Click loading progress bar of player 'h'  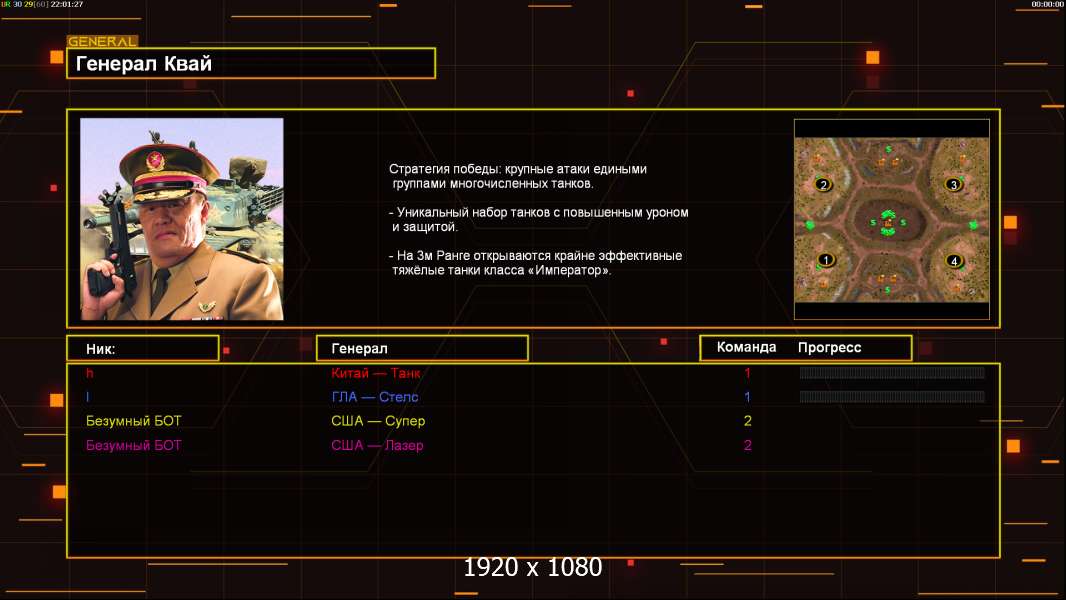[892, 372]
